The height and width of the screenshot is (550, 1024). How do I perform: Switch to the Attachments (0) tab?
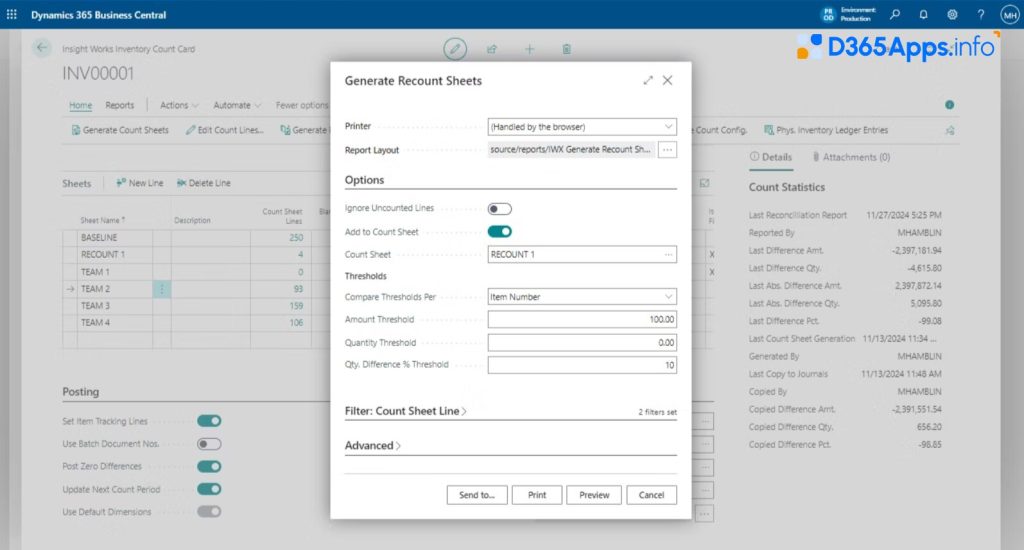point(851,157)
